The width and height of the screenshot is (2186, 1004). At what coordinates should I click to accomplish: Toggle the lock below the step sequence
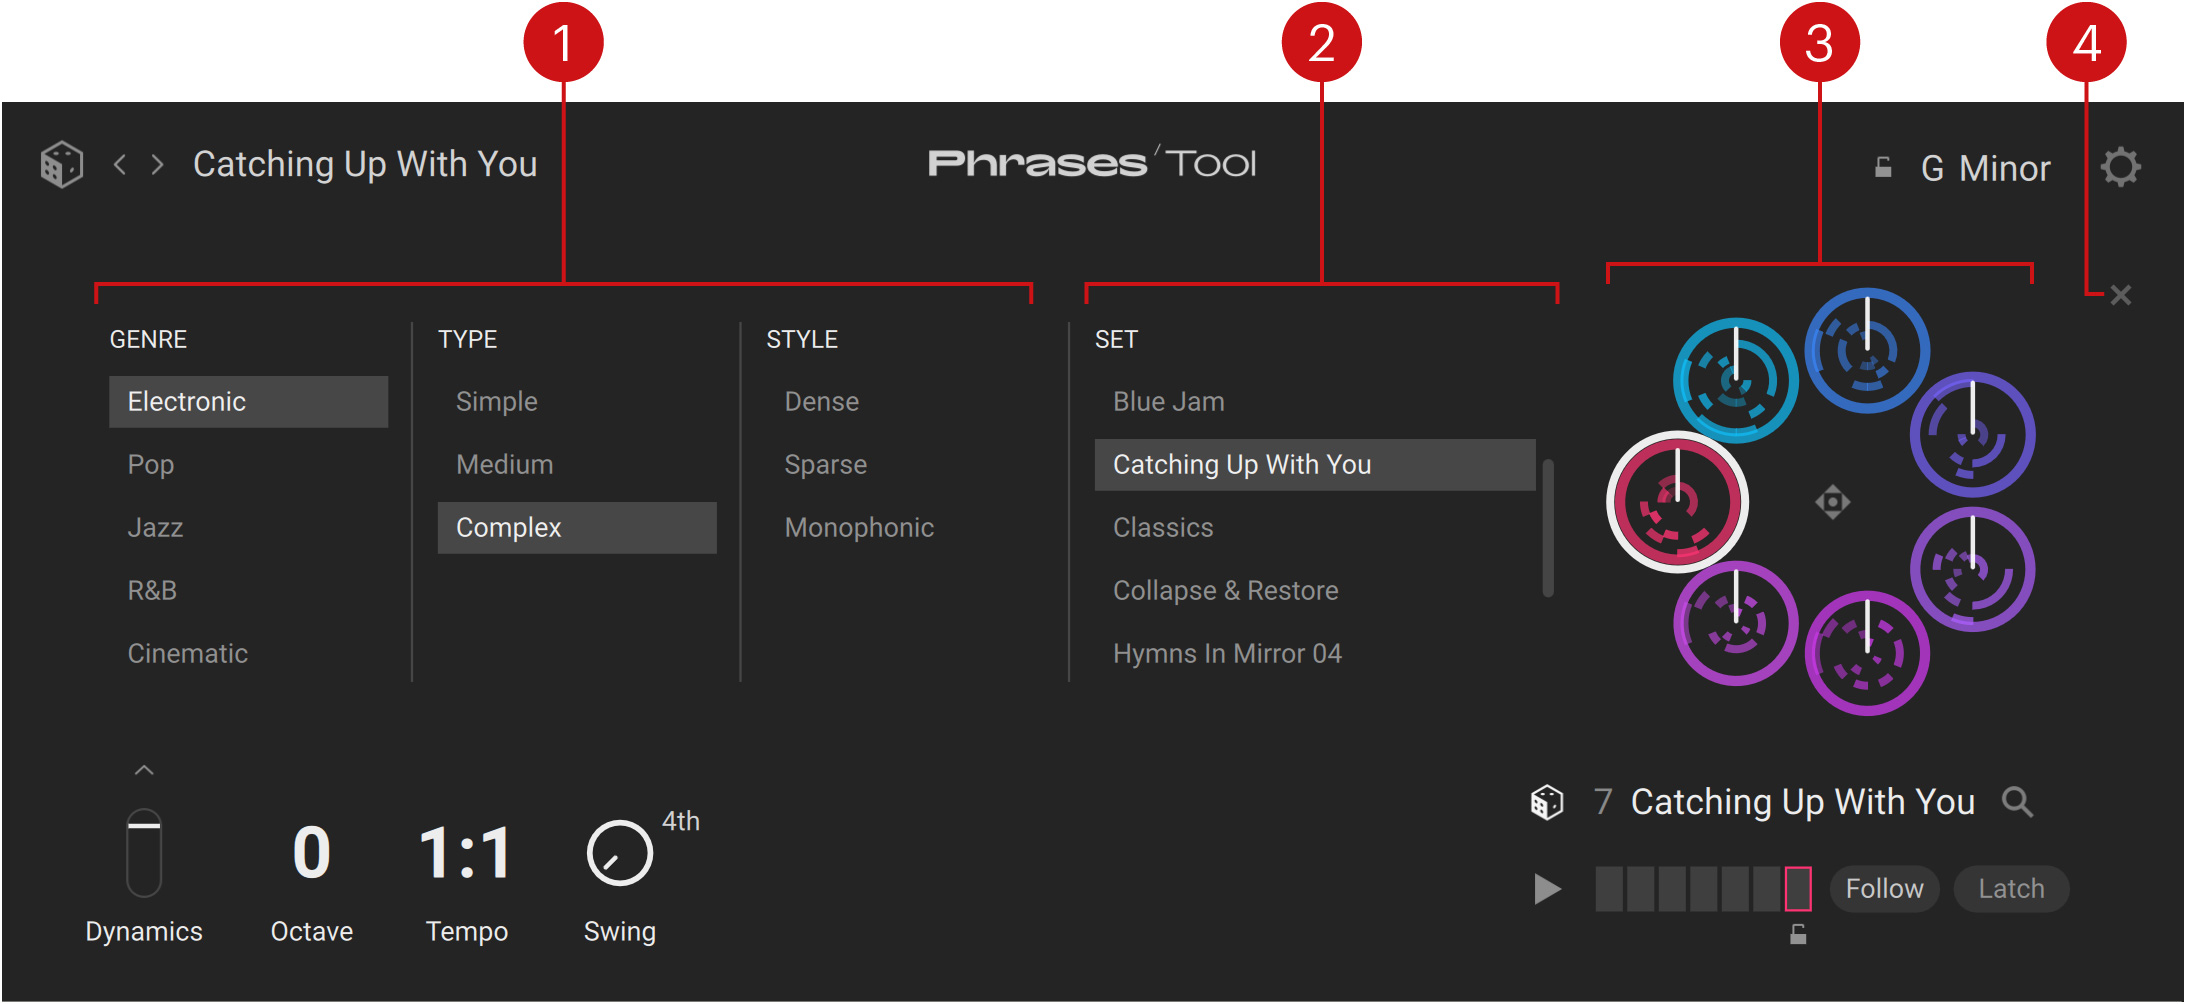tap(1798, 935)
